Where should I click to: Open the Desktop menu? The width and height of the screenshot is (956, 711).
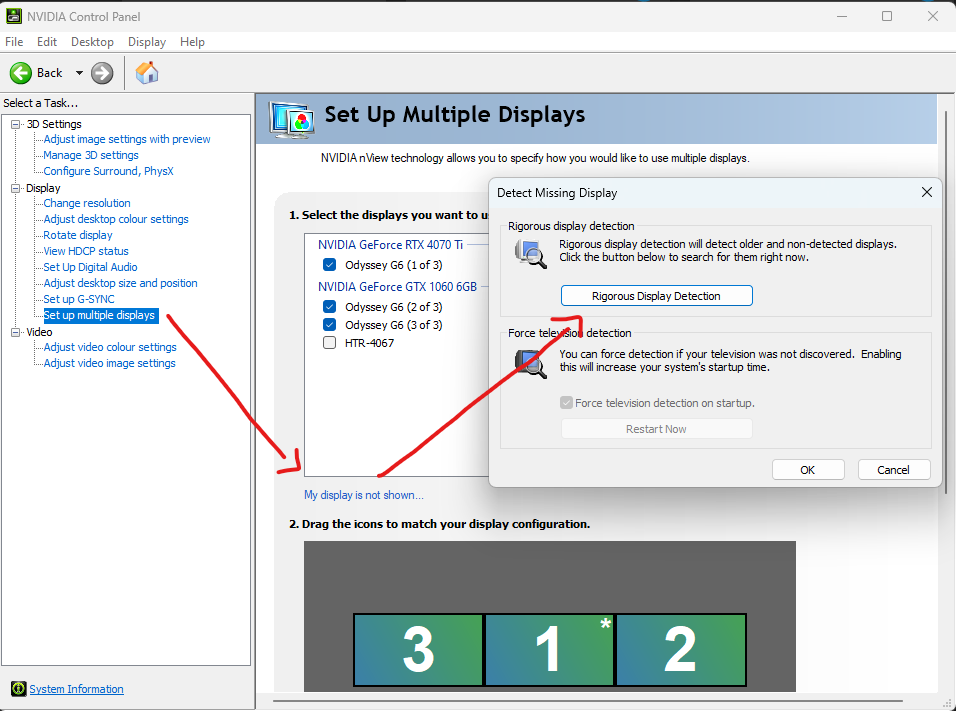pyautogui.click(x=92, y=41)
